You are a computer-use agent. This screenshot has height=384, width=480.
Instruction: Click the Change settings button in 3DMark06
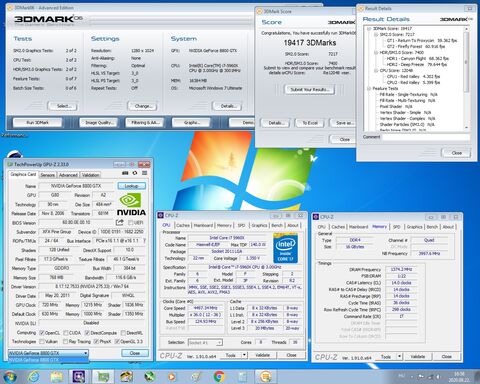(x=142, y=106)
